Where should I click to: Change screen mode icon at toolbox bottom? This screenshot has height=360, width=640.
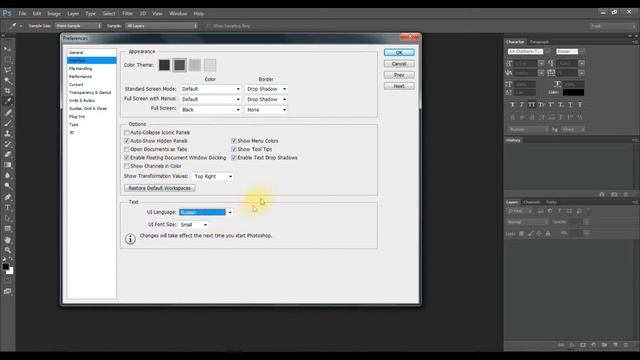tap(8, 291)
